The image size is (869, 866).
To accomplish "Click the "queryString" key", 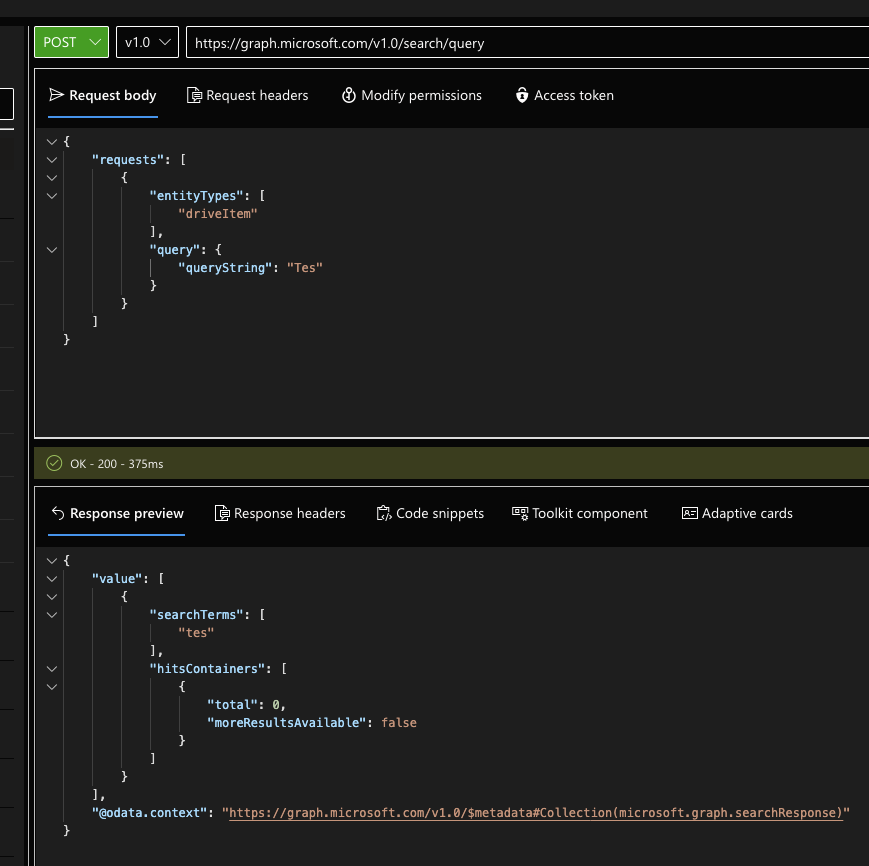I will coord(225,268).
